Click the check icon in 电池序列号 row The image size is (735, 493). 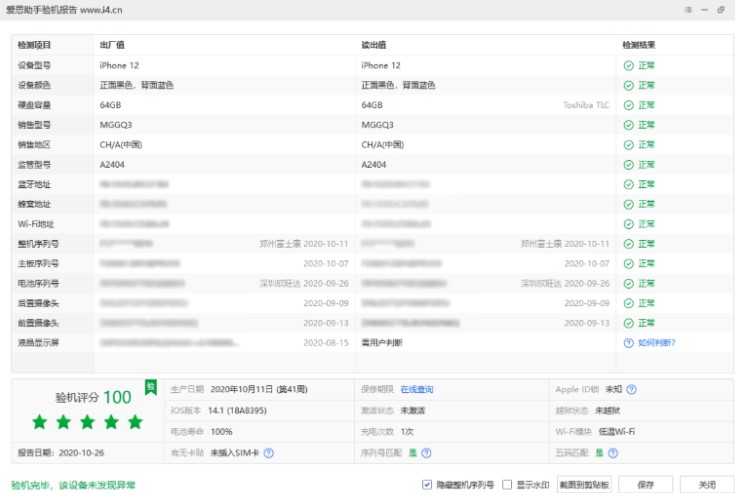pyautogui.click(x=629, y=284)
